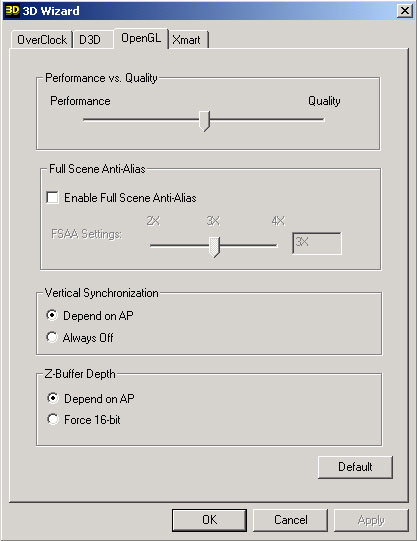Click the FSAA Settings slider thumb
Screen dimensions: 417x541
pyautogui.click(x=215, y=246)
